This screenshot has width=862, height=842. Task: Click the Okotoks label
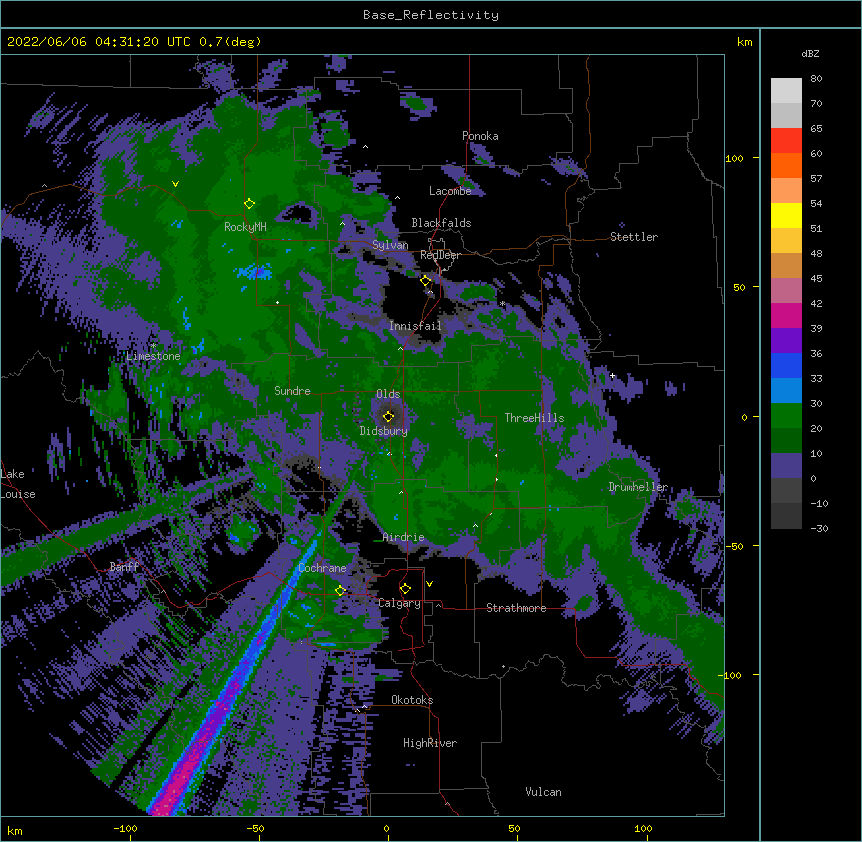tap(412, 700)
